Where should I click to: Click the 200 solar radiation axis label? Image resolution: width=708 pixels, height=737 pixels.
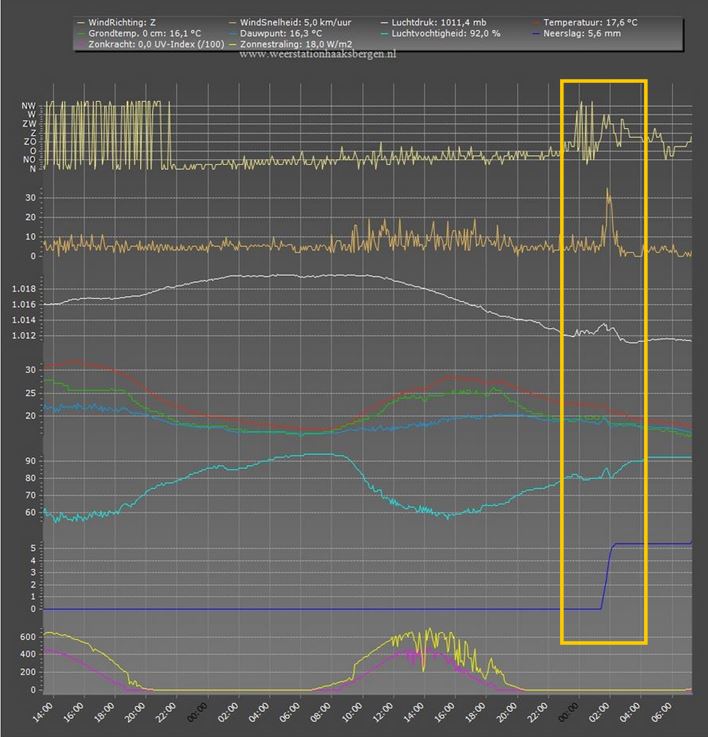click(28, 672)
